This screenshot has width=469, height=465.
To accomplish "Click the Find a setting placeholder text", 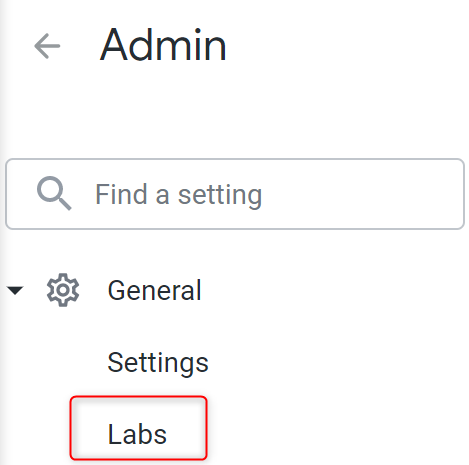I will tap(179, 195).
